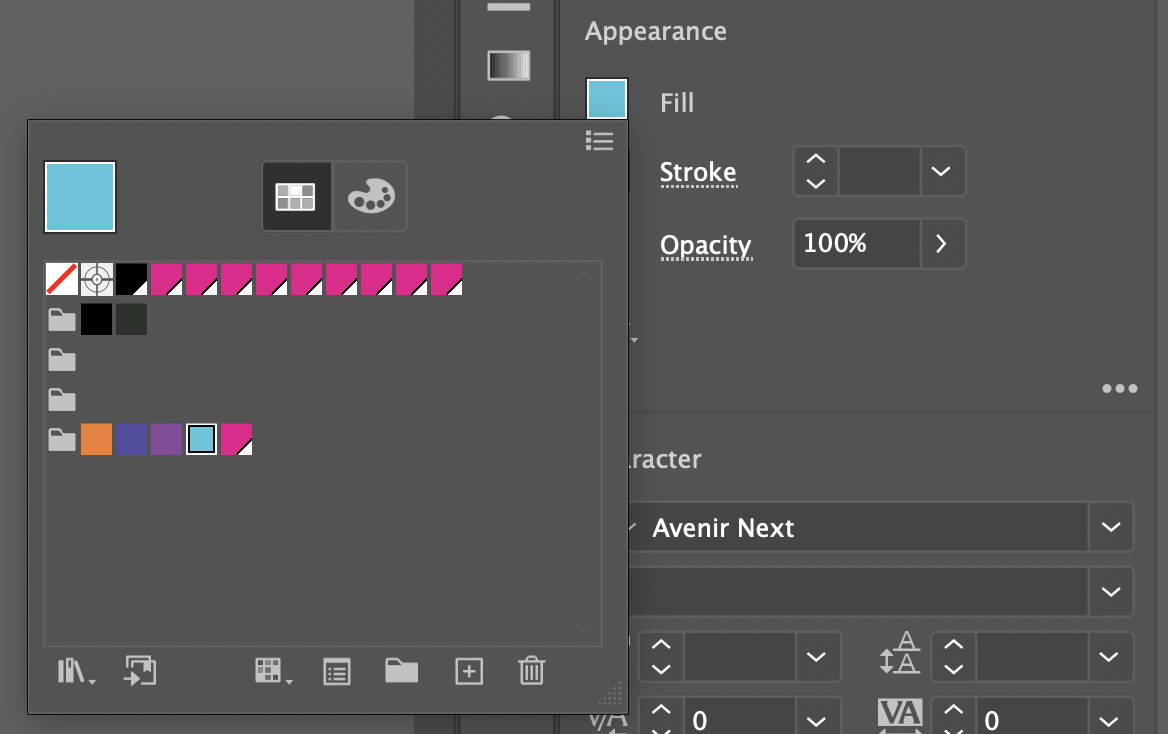Viewport: 1168px width, 734px height.
Task: Open the Stroke weight dropdown
Action: [941, 171]
